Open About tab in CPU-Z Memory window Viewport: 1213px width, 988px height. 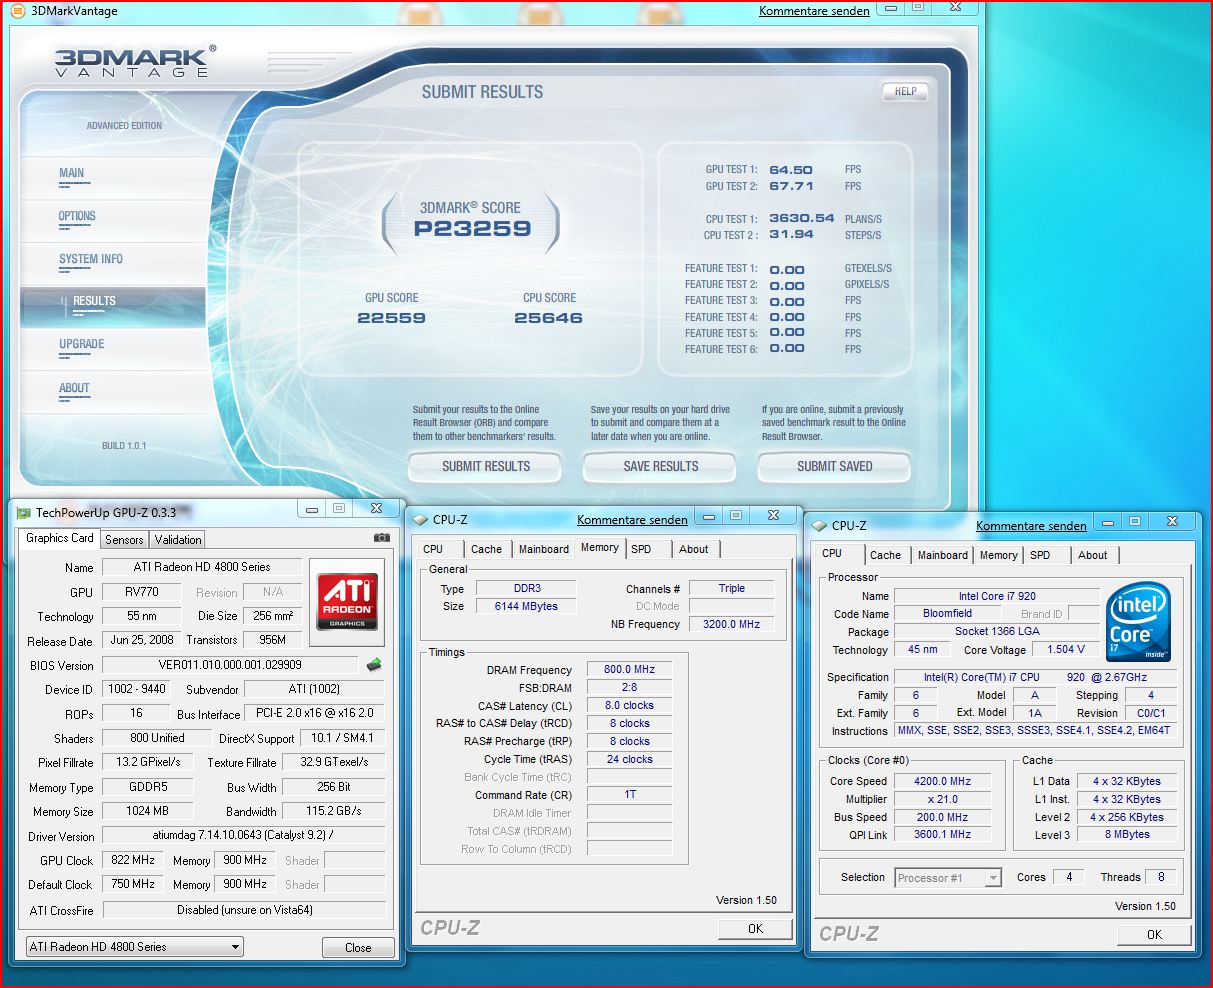click(x=694, y=549)
